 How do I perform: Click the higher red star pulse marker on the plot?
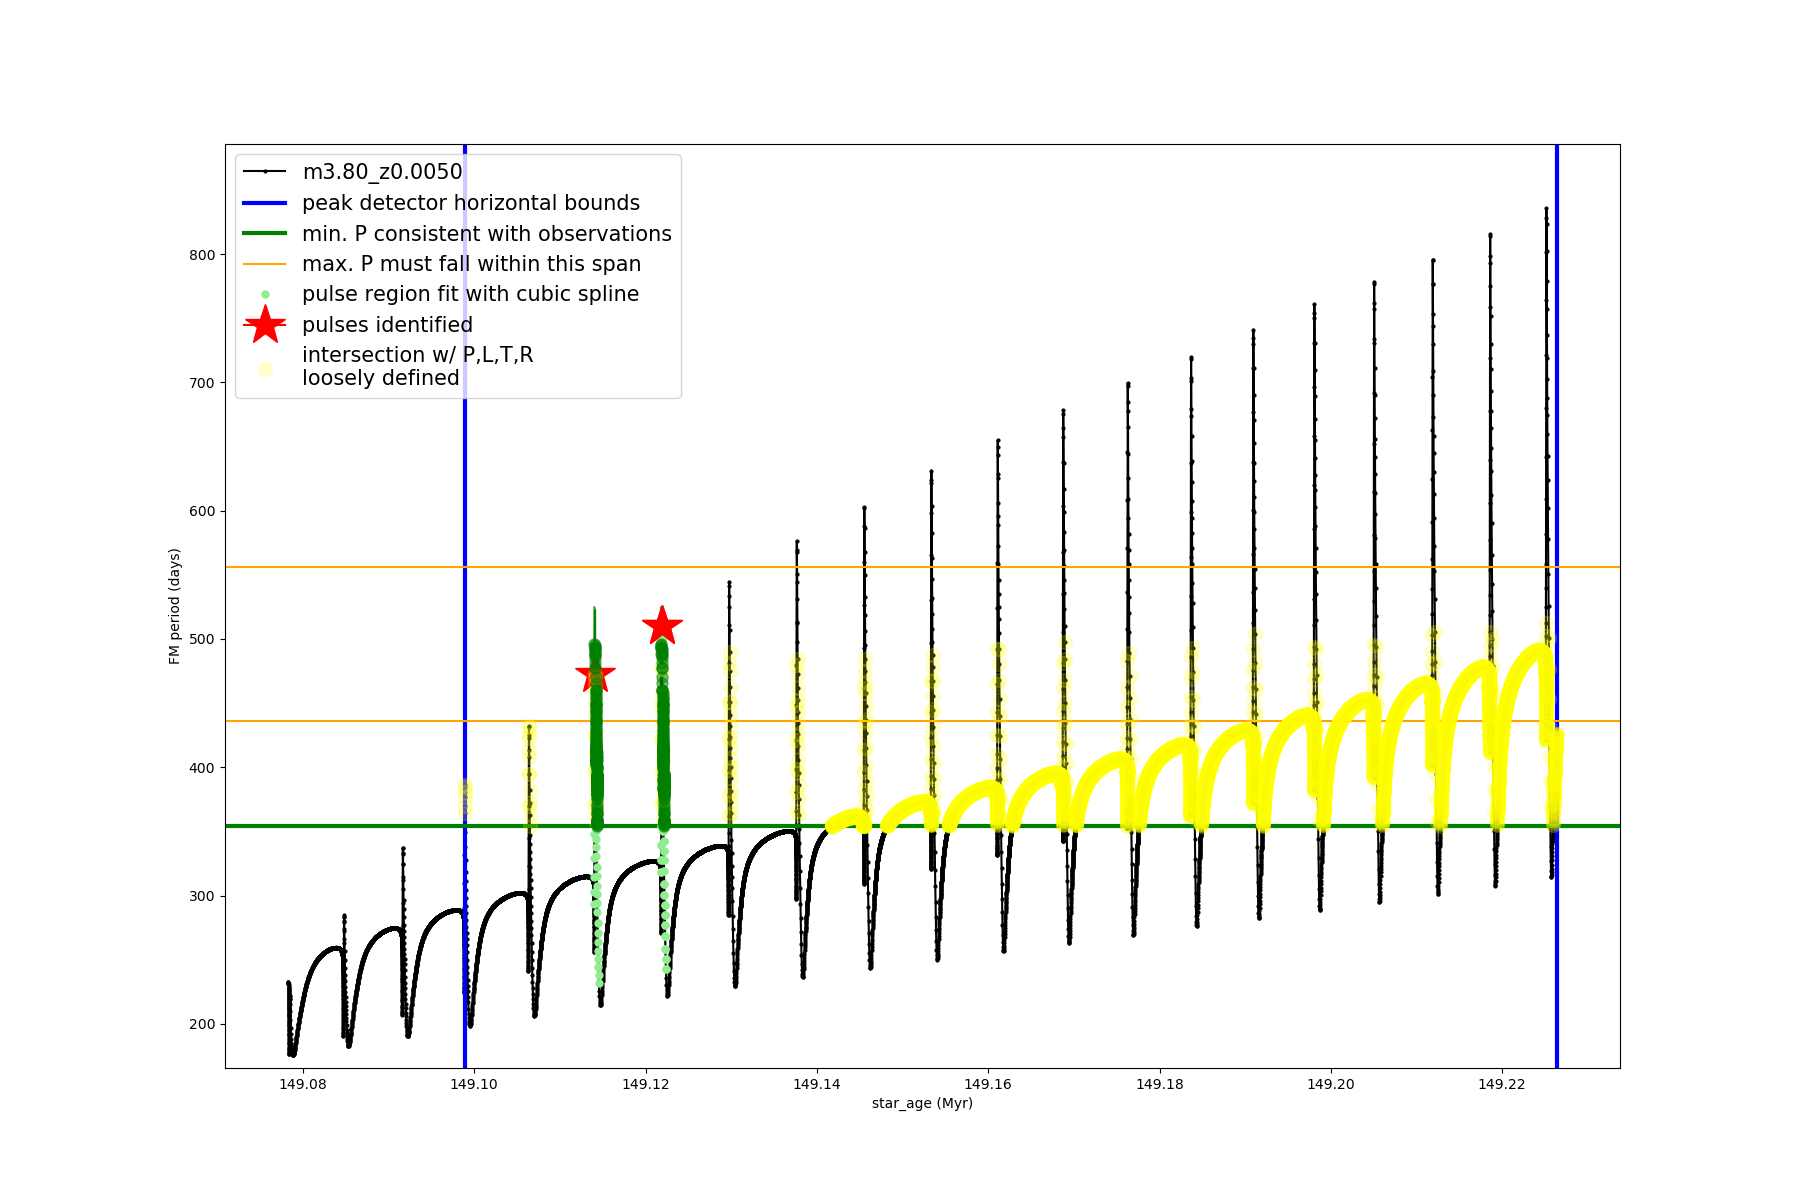[662, 627]
